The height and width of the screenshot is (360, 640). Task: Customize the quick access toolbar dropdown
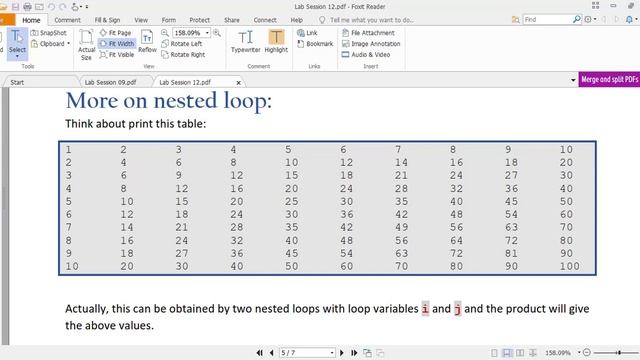(87, 7)
